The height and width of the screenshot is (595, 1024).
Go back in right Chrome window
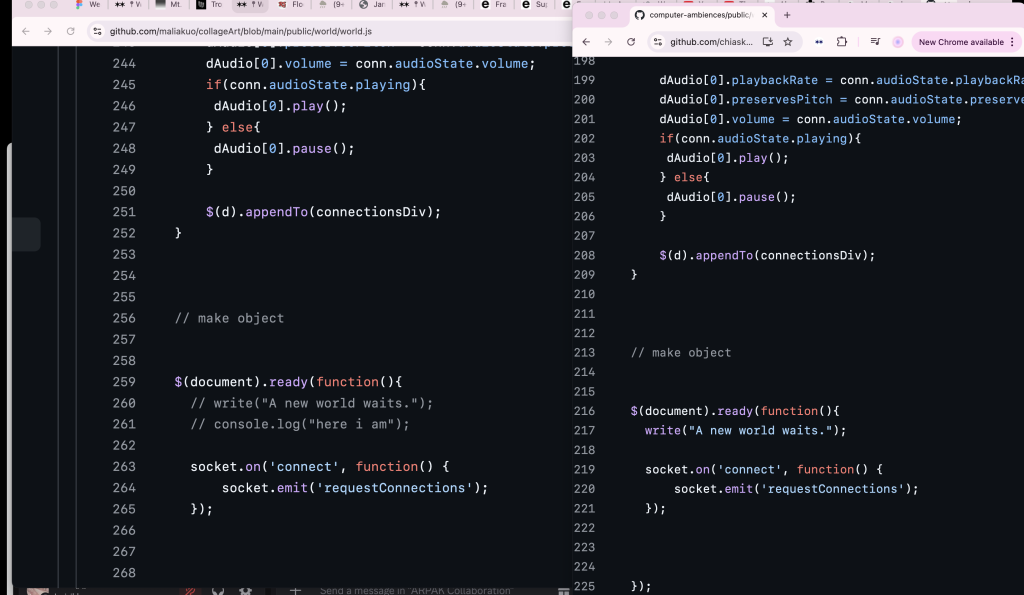tap(586, 42)
